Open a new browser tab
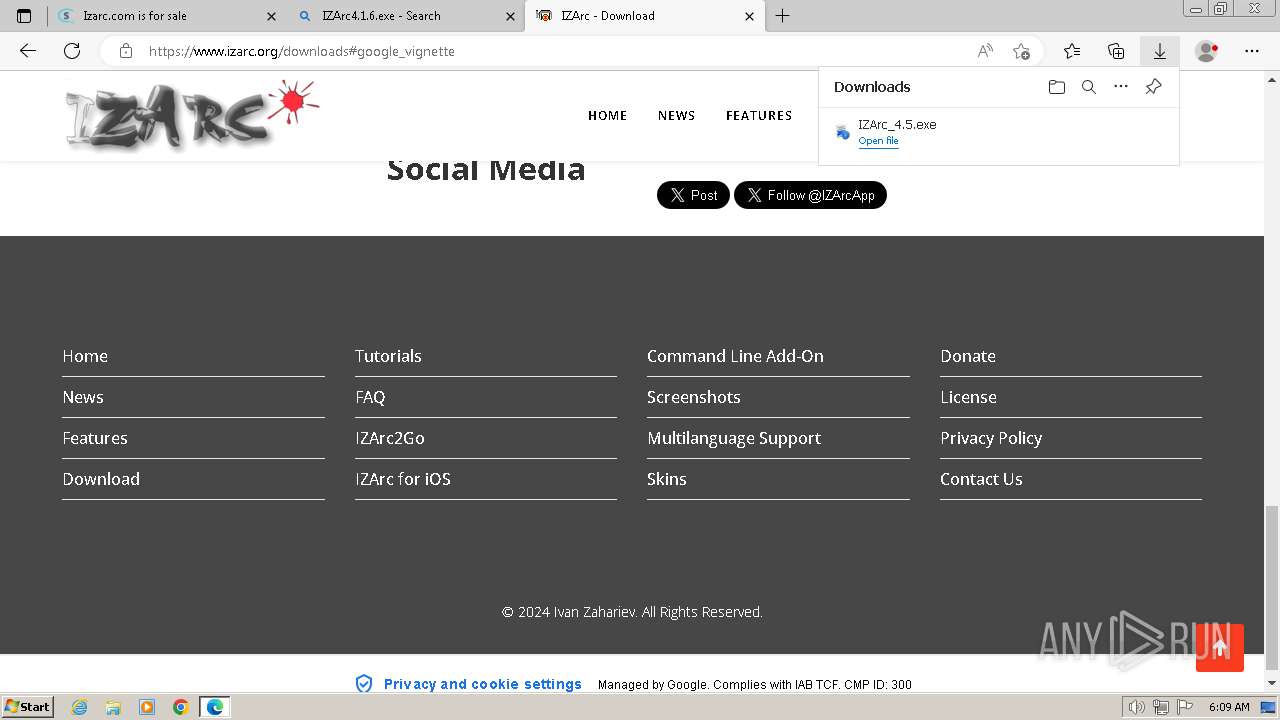 tap(783, 16)
